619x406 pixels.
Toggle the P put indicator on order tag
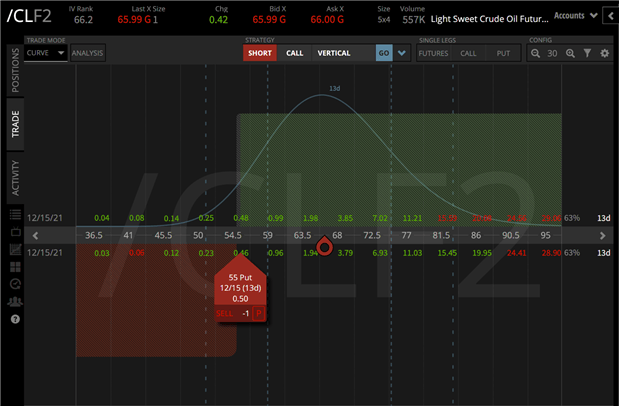tap(259, 314)
